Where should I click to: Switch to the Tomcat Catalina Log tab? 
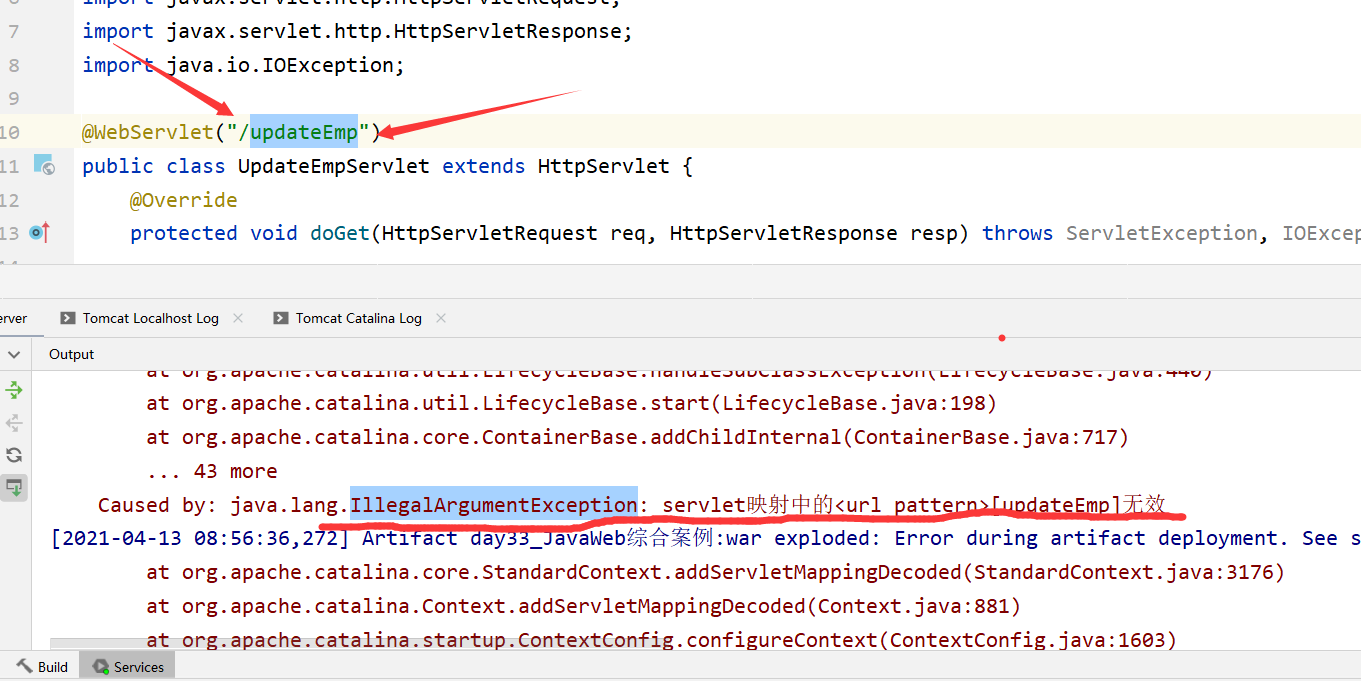tap(357, 318)
